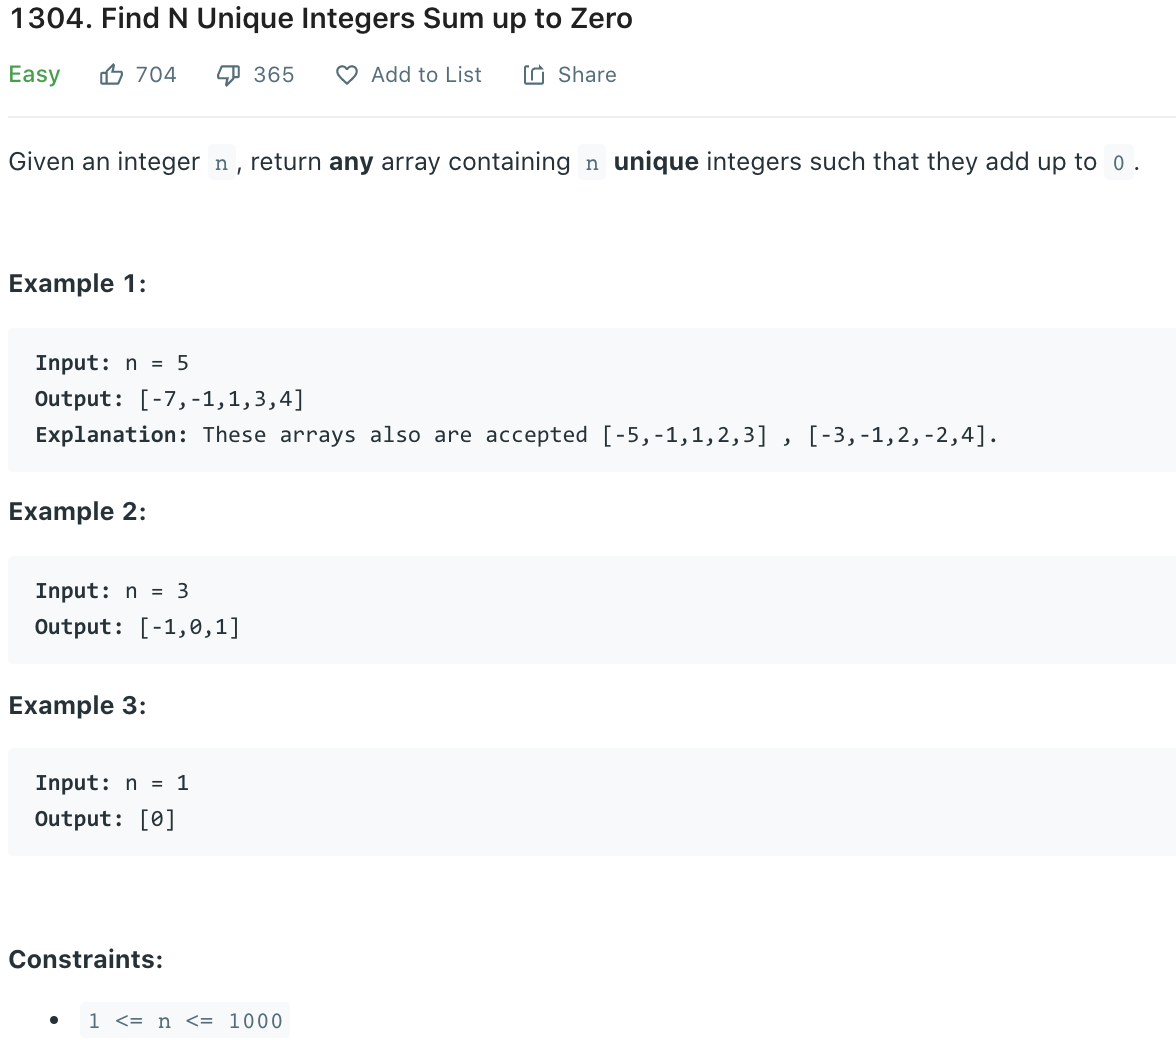The width and height of the screenshot is (1176, 1040).
Task: Toggle the Add to List favorite
Action: pyautogui.click(x=408, y=74)
